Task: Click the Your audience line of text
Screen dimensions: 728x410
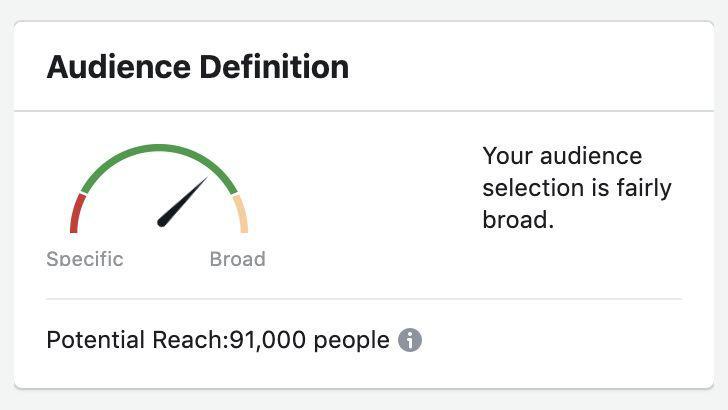Action: (562, 156)
